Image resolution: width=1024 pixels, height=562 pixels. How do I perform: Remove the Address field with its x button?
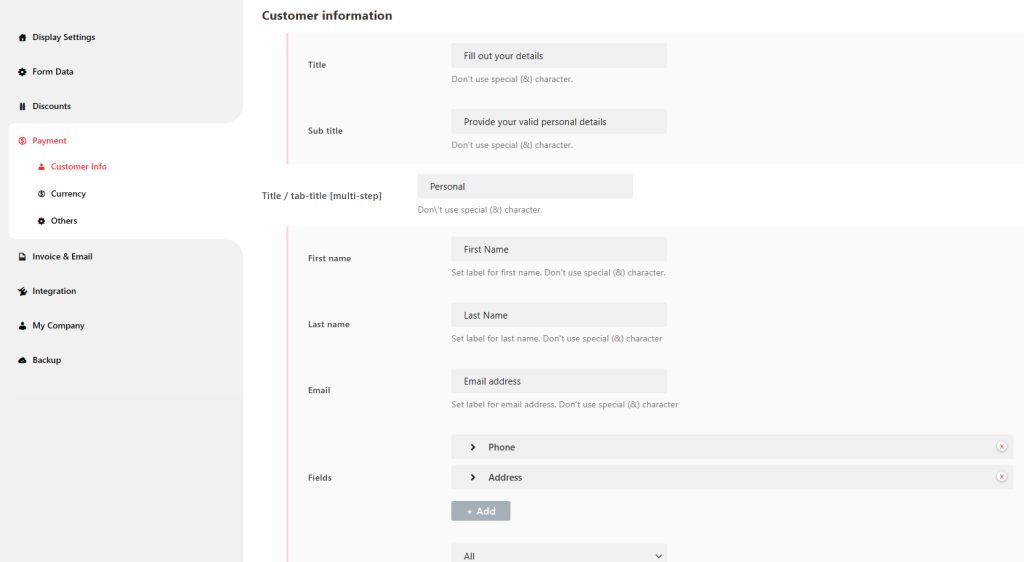(1001, 477)
